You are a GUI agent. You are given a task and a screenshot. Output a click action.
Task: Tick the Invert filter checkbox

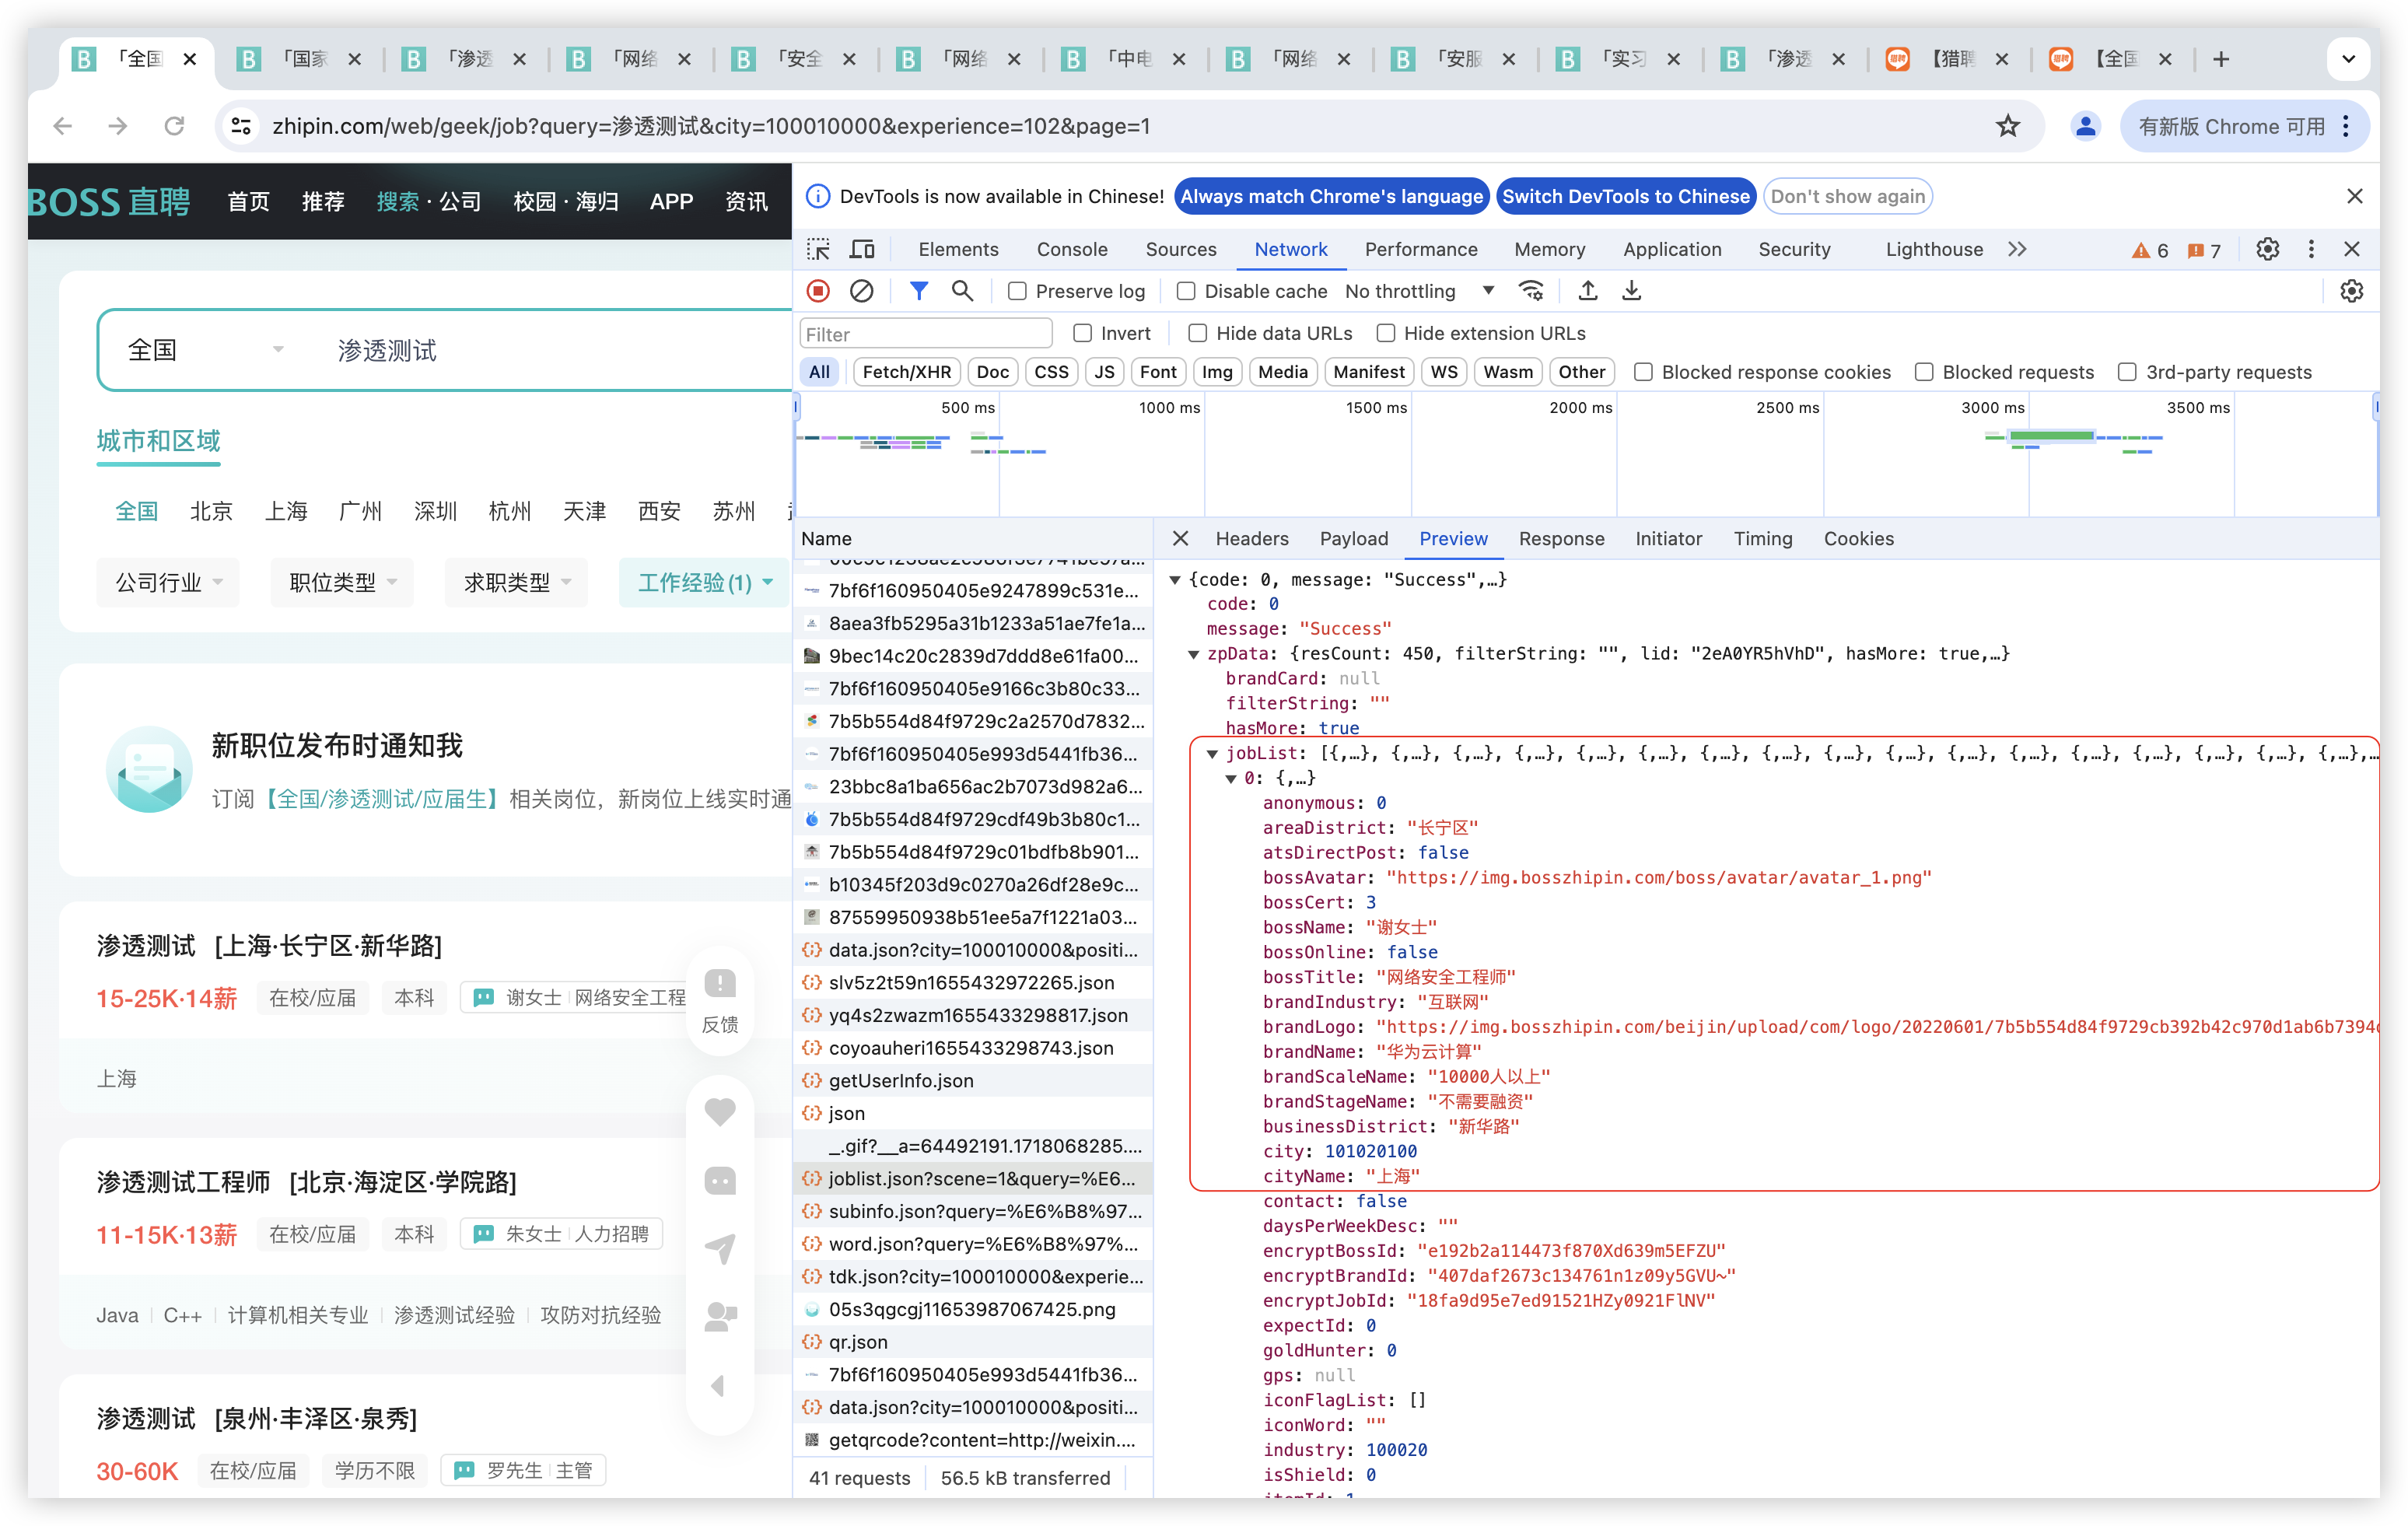coord(1082,333)
